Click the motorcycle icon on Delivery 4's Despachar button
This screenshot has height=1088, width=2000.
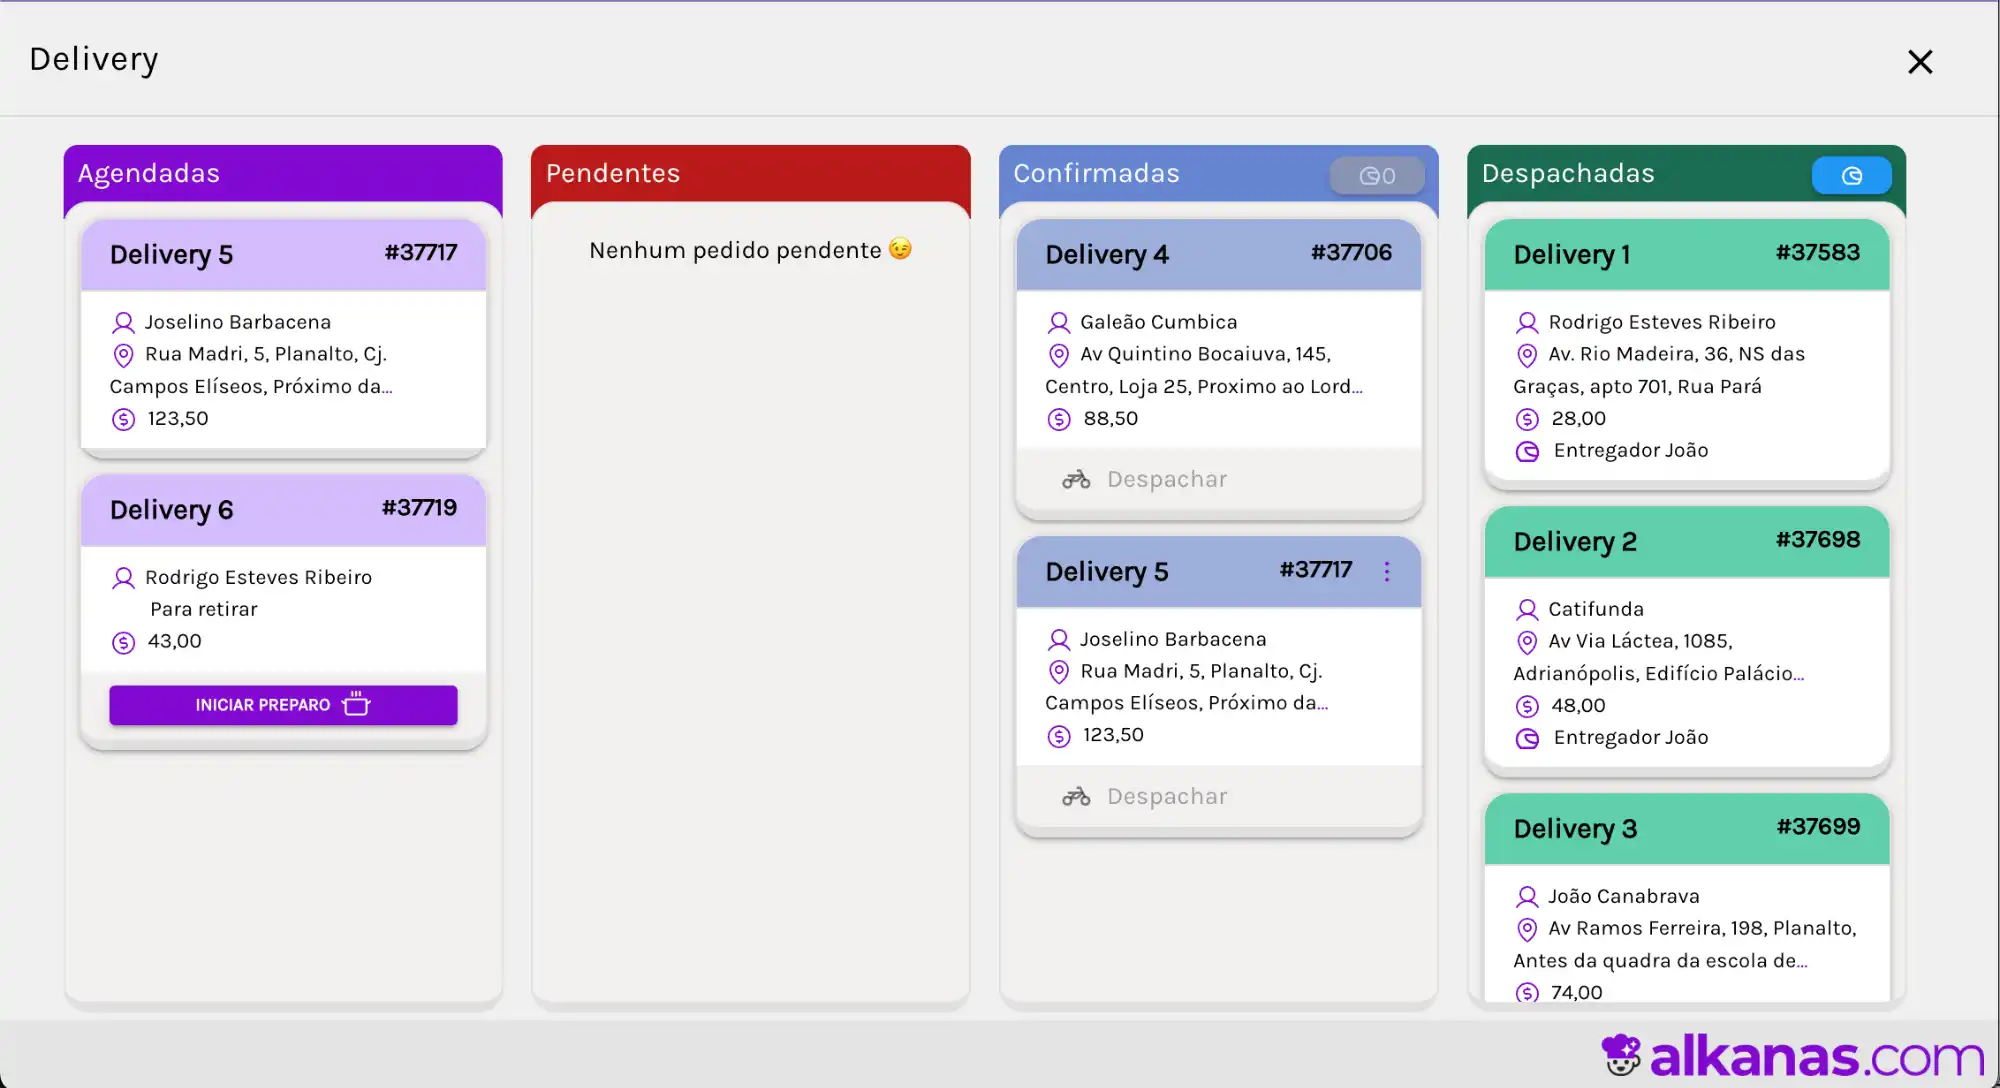click(x=1075, y=479)
